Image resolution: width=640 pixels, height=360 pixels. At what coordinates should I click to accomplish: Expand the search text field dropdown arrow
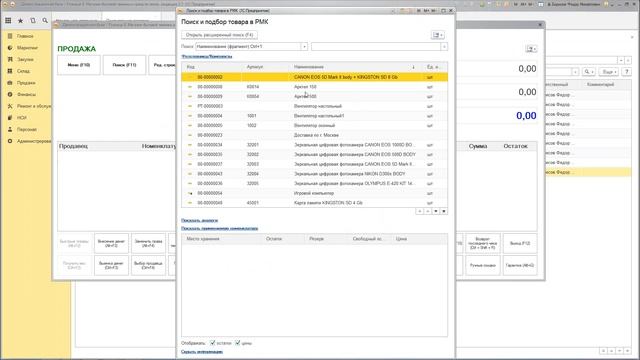pyautogui.click(x=444, y=47)
